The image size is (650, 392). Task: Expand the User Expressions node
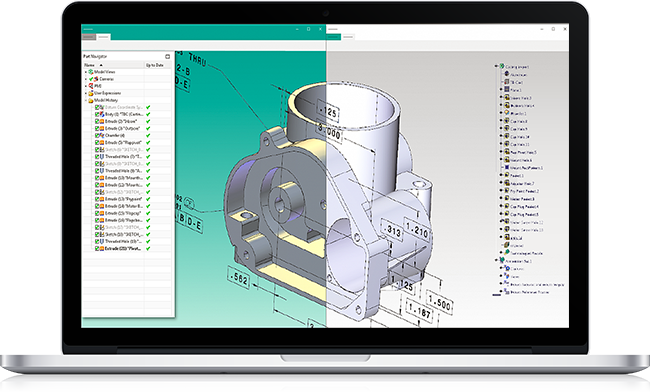86,93
